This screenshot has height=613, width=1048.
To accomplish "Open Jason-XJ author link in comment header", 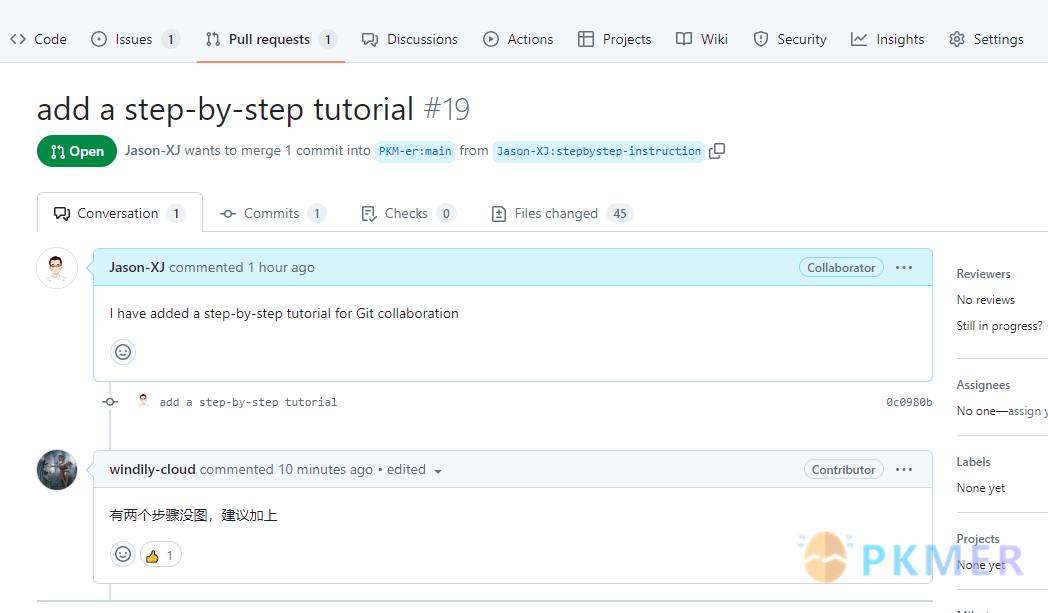I will [137, 267].
